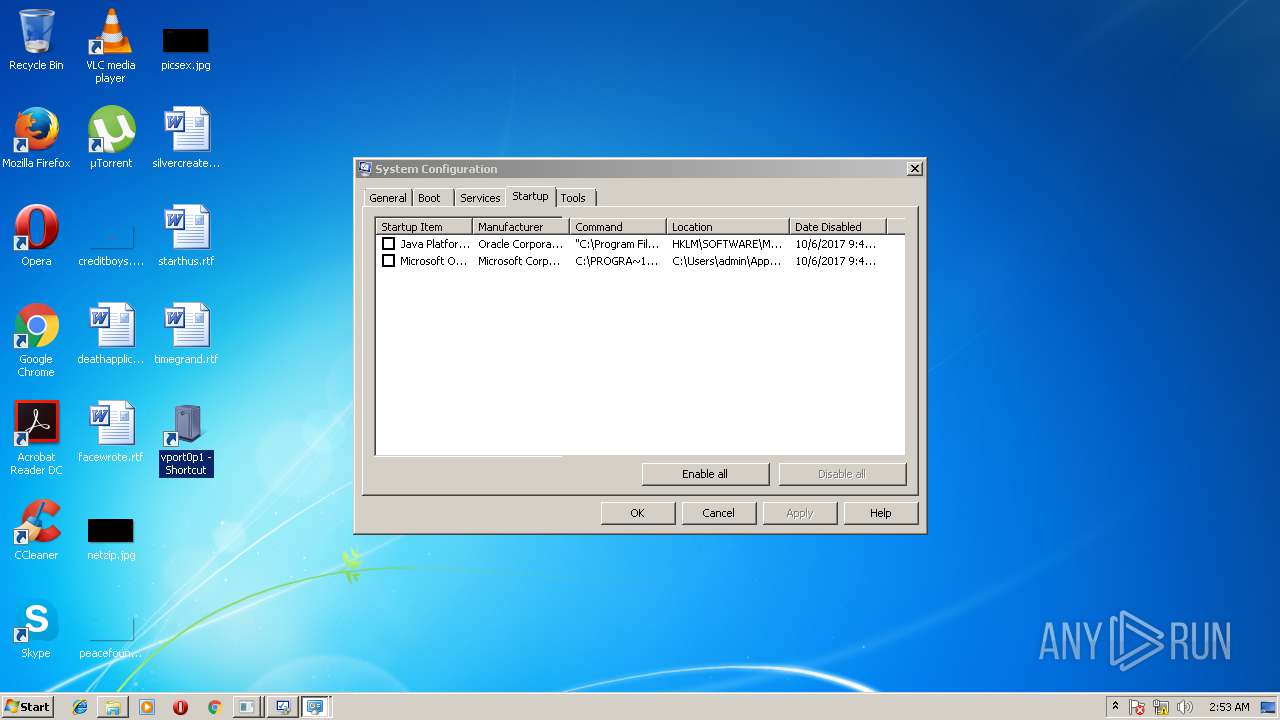The width and height of the screenshot is (1280, 720).
Task: Click OK in System Configuration
Action: pos(637,513)
